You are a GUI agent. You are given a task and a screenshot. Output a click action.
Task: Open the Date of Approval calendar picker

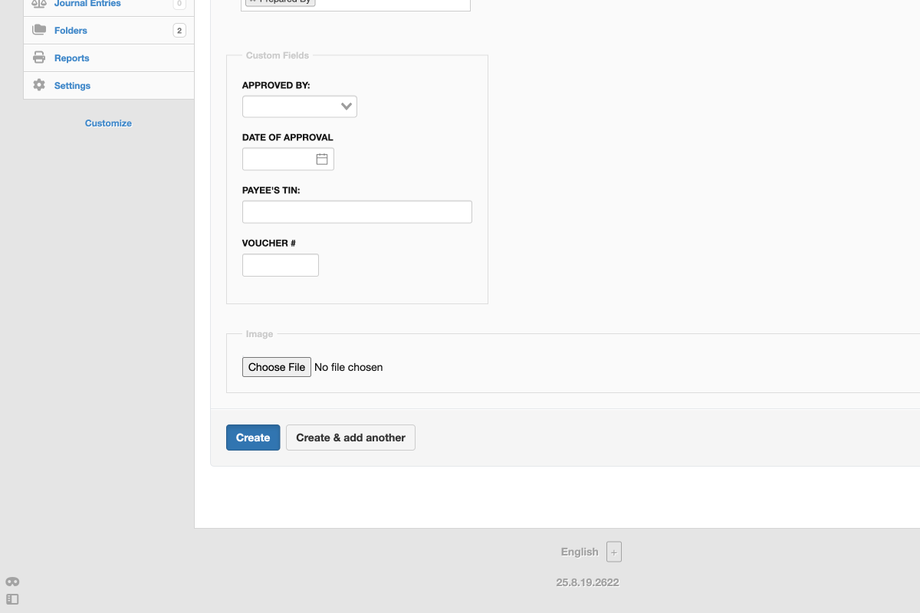coord(322,159)
